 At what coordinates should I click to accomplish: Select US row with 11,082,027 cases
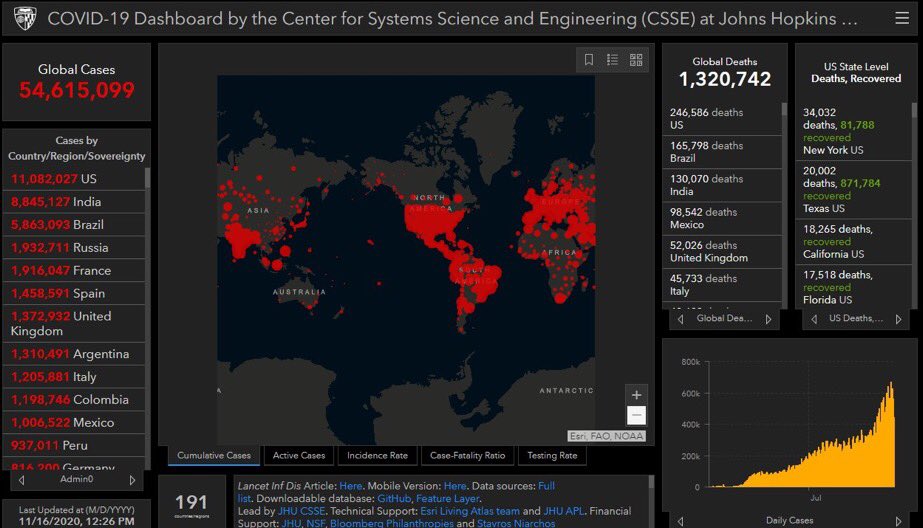[74, 178]
